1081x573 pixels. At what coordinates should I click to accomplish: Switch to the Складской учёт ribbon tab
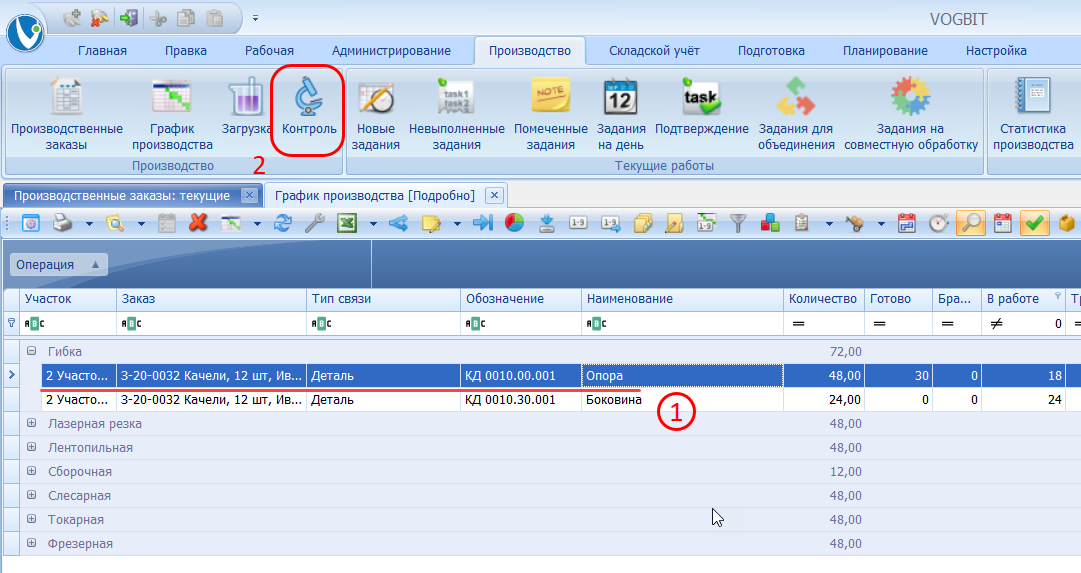click(x=655, y=51)
